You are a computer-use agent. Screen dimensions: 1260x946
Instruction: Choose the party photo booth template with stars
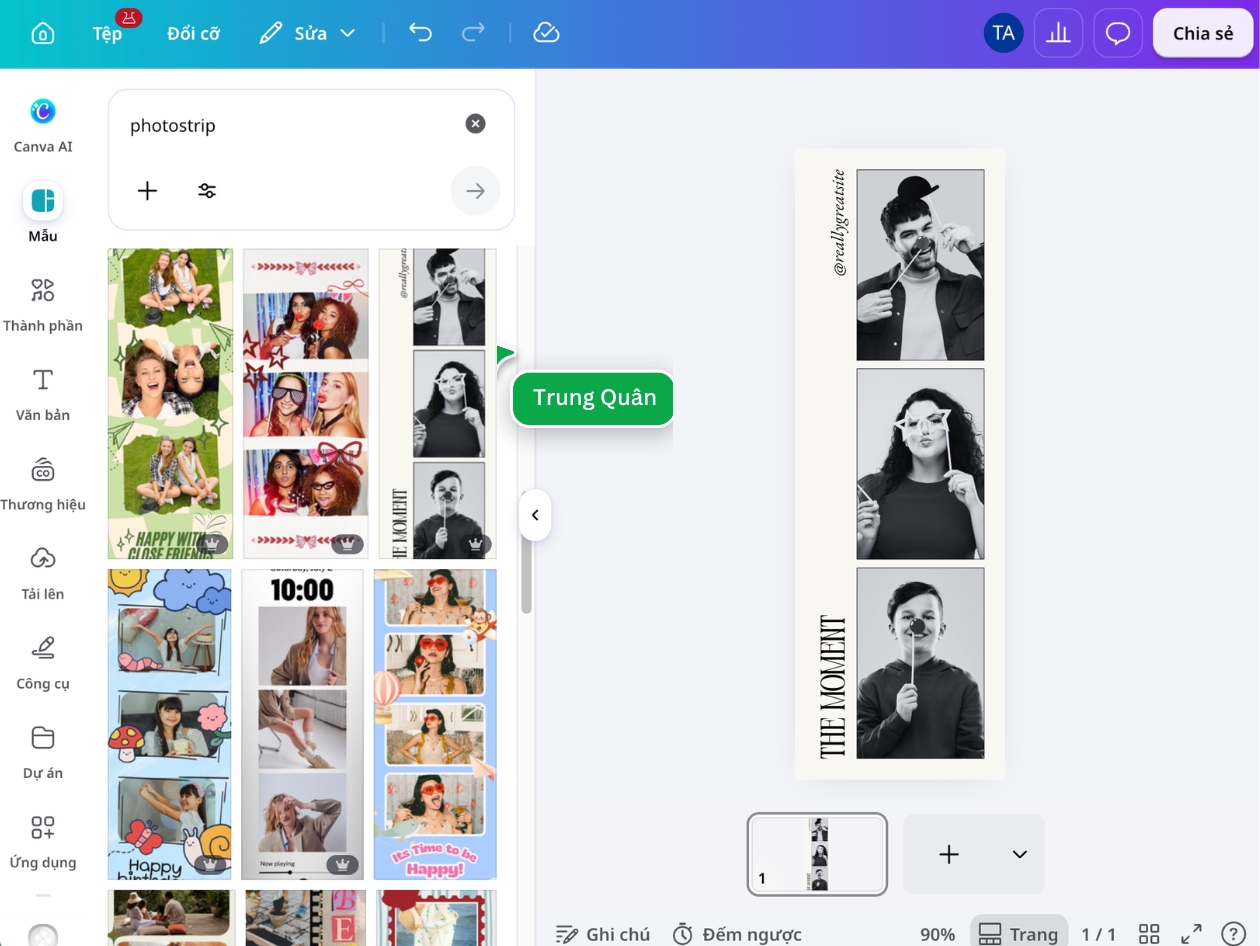(306, 403)
